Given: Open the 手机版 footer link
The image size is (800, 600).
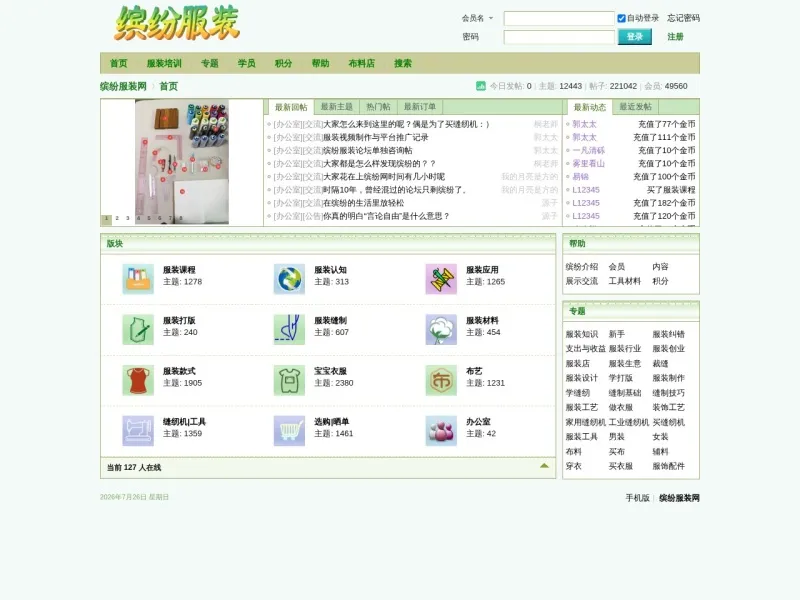Looking at the screenshot, I should (637, 498).
